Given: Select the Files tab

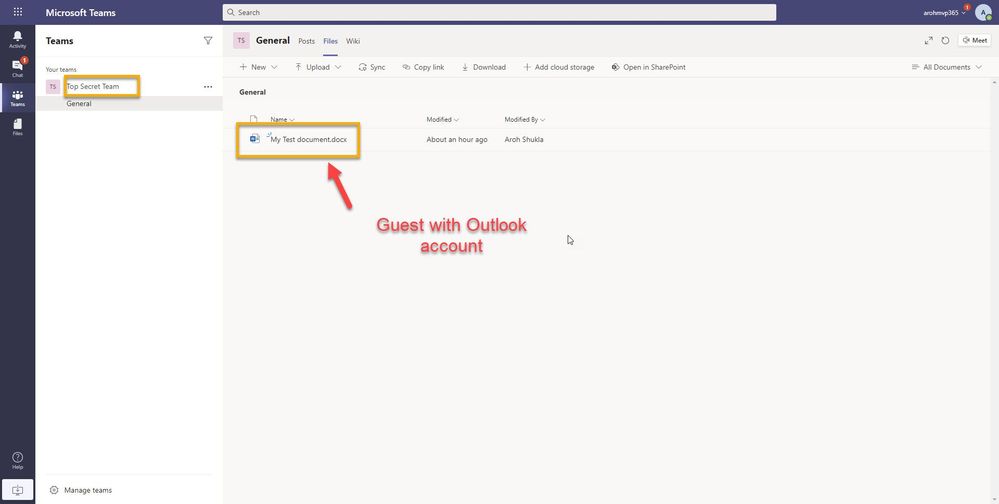Looking at the screenshot, I should tap(330, 41).
